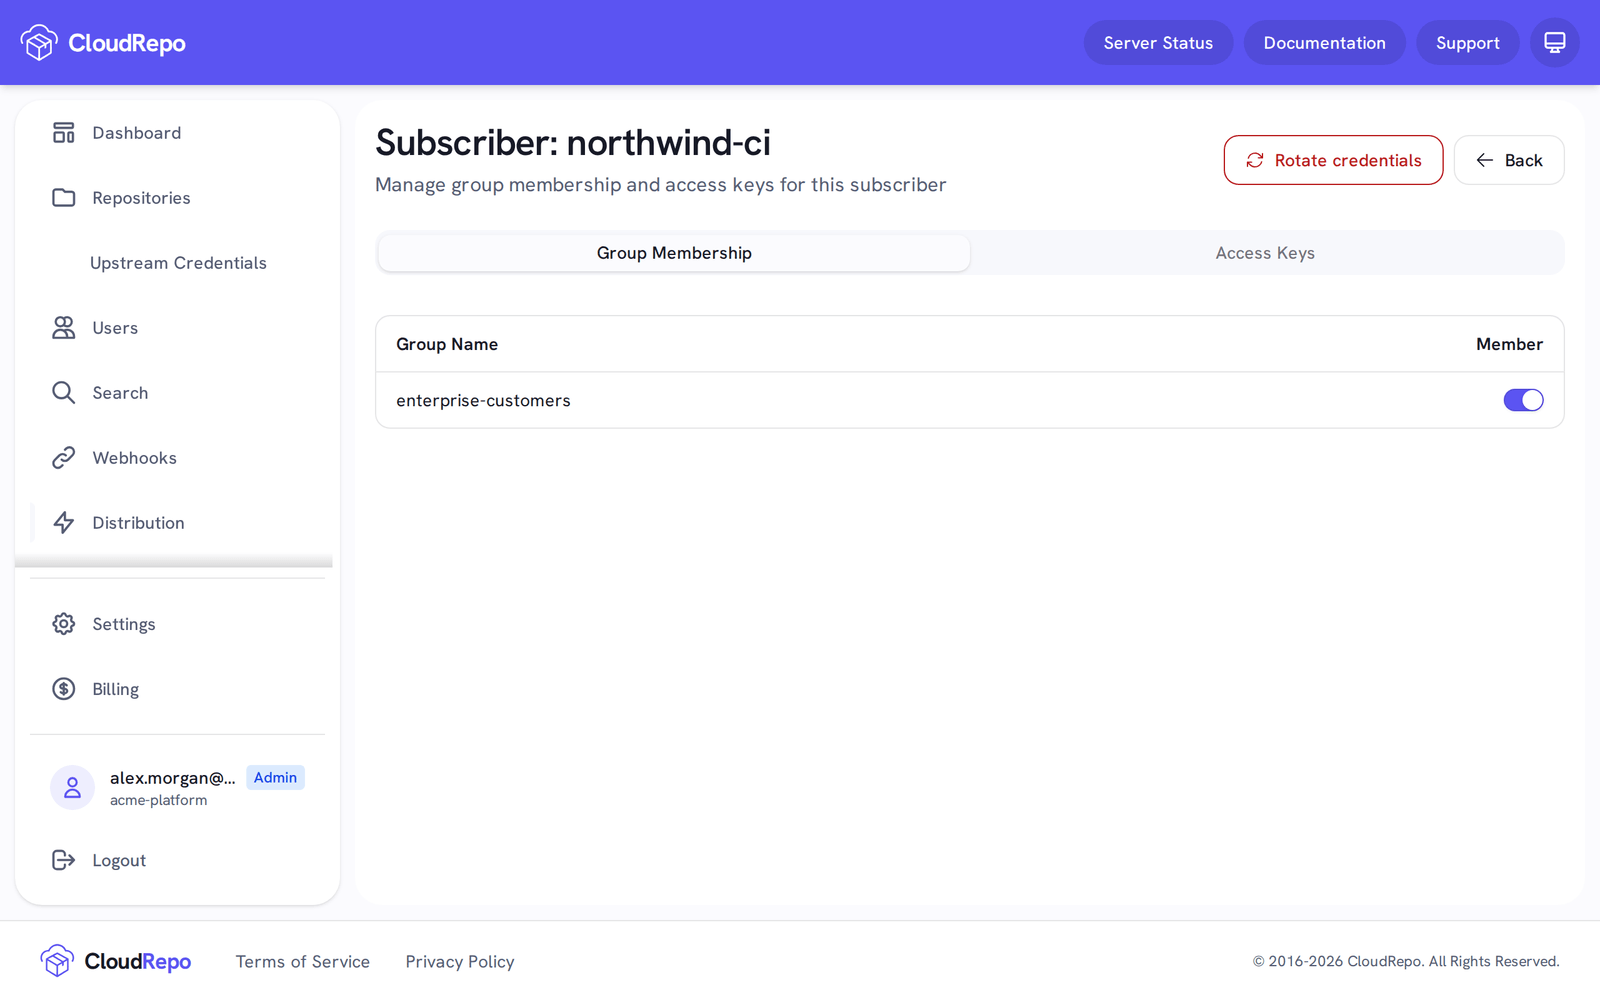Select the Group Membership tab
The width and height of the screenshot is (1600, 1000).
coord(674,253)
